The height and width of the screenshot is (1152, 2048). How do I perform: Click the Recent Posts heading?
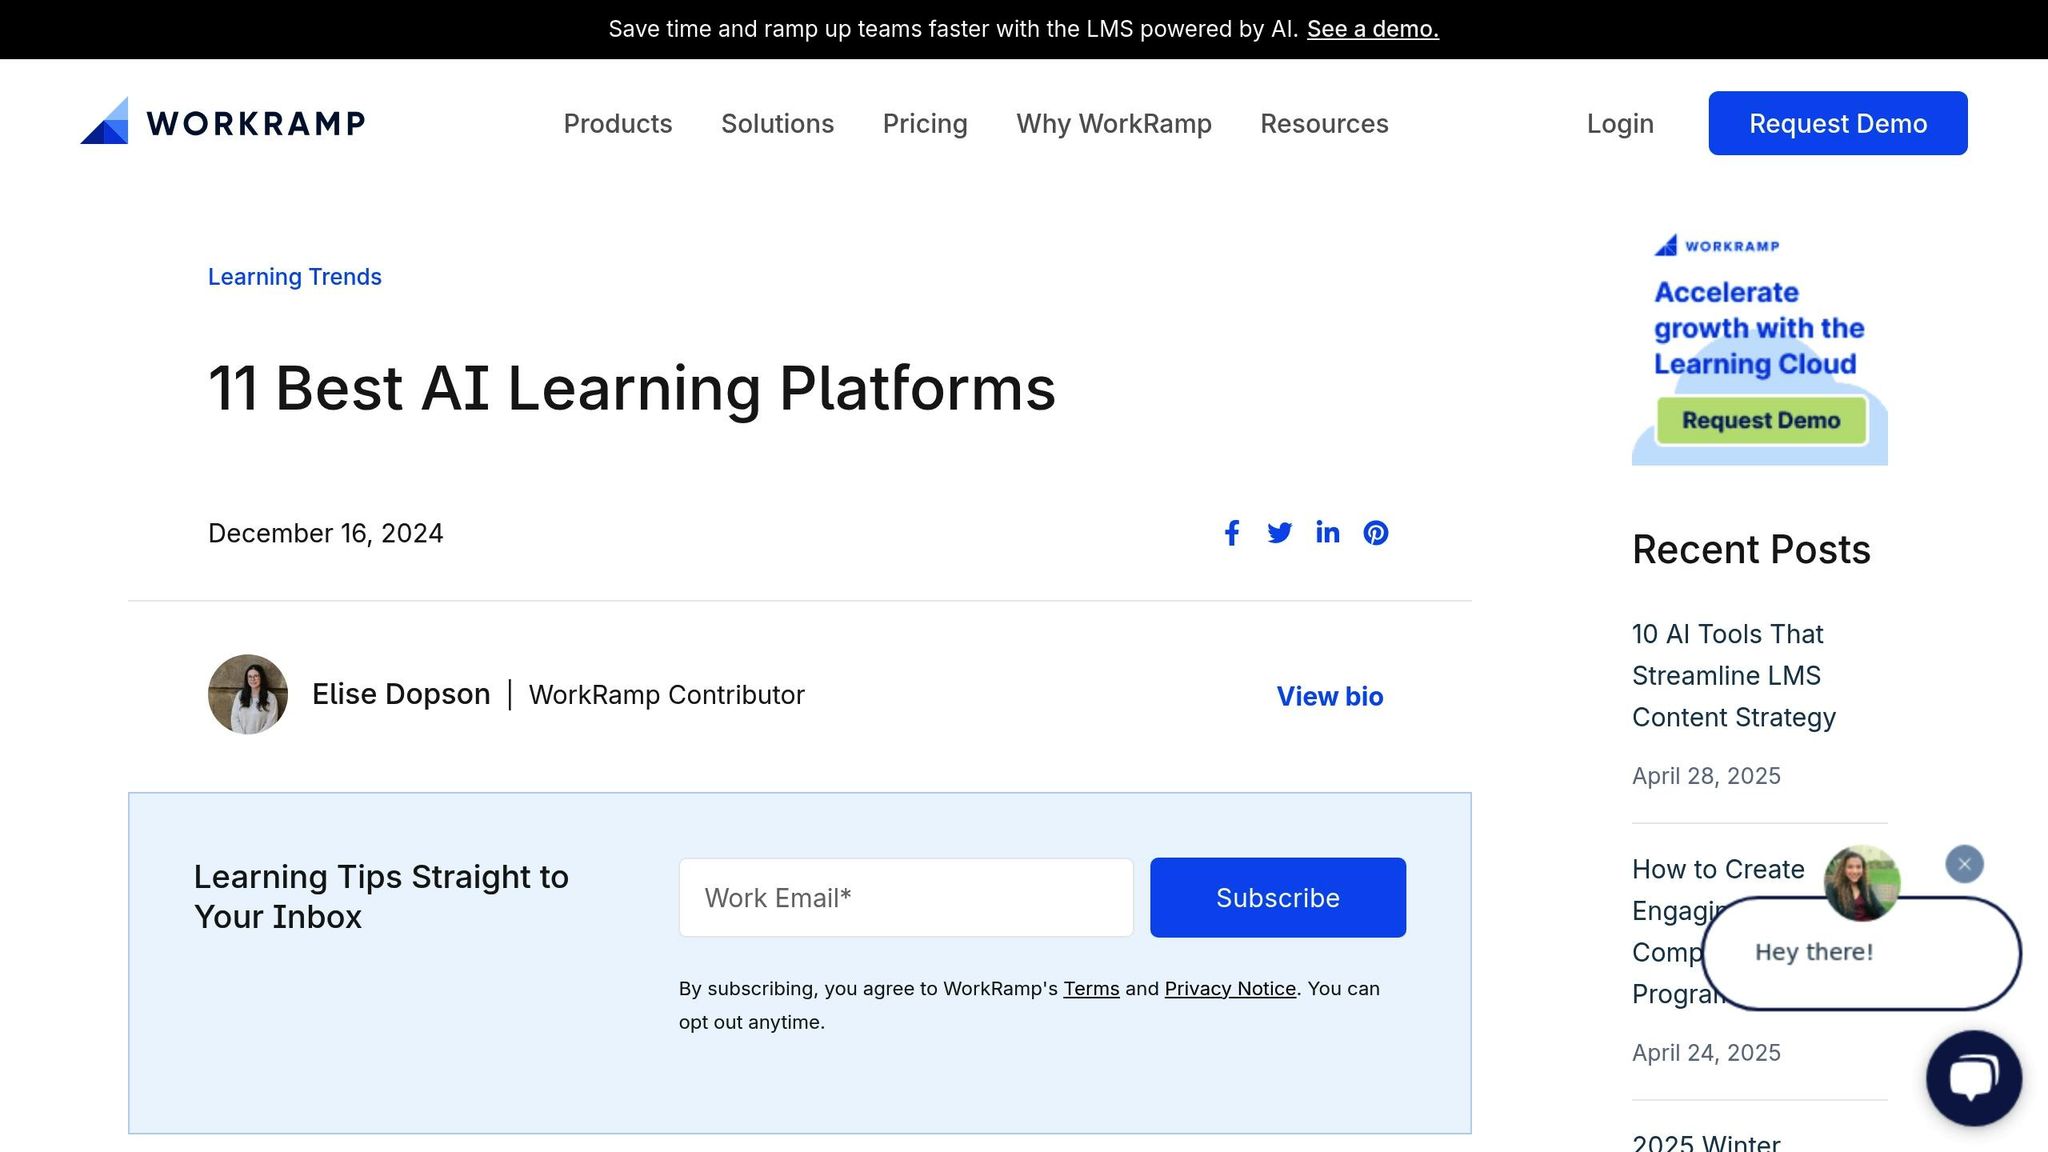coord(1751,549)
